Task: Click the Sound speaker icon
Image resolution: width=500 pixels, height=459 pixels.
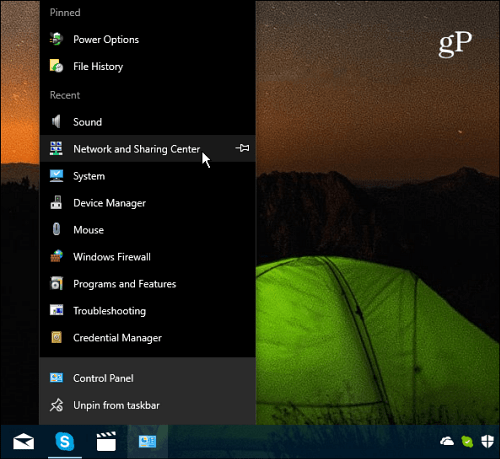Action: click(56, 122)
